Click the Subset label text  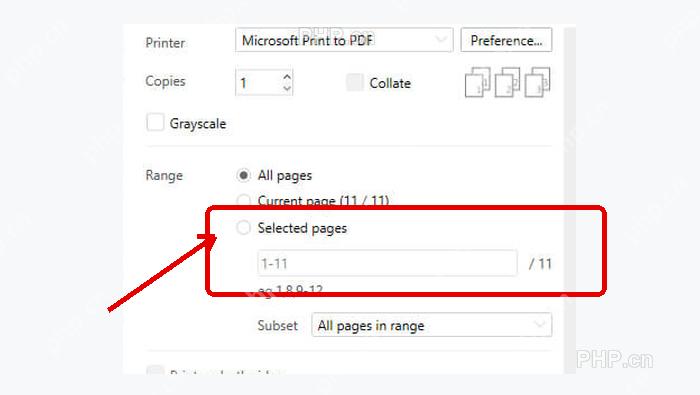point(277,325)
